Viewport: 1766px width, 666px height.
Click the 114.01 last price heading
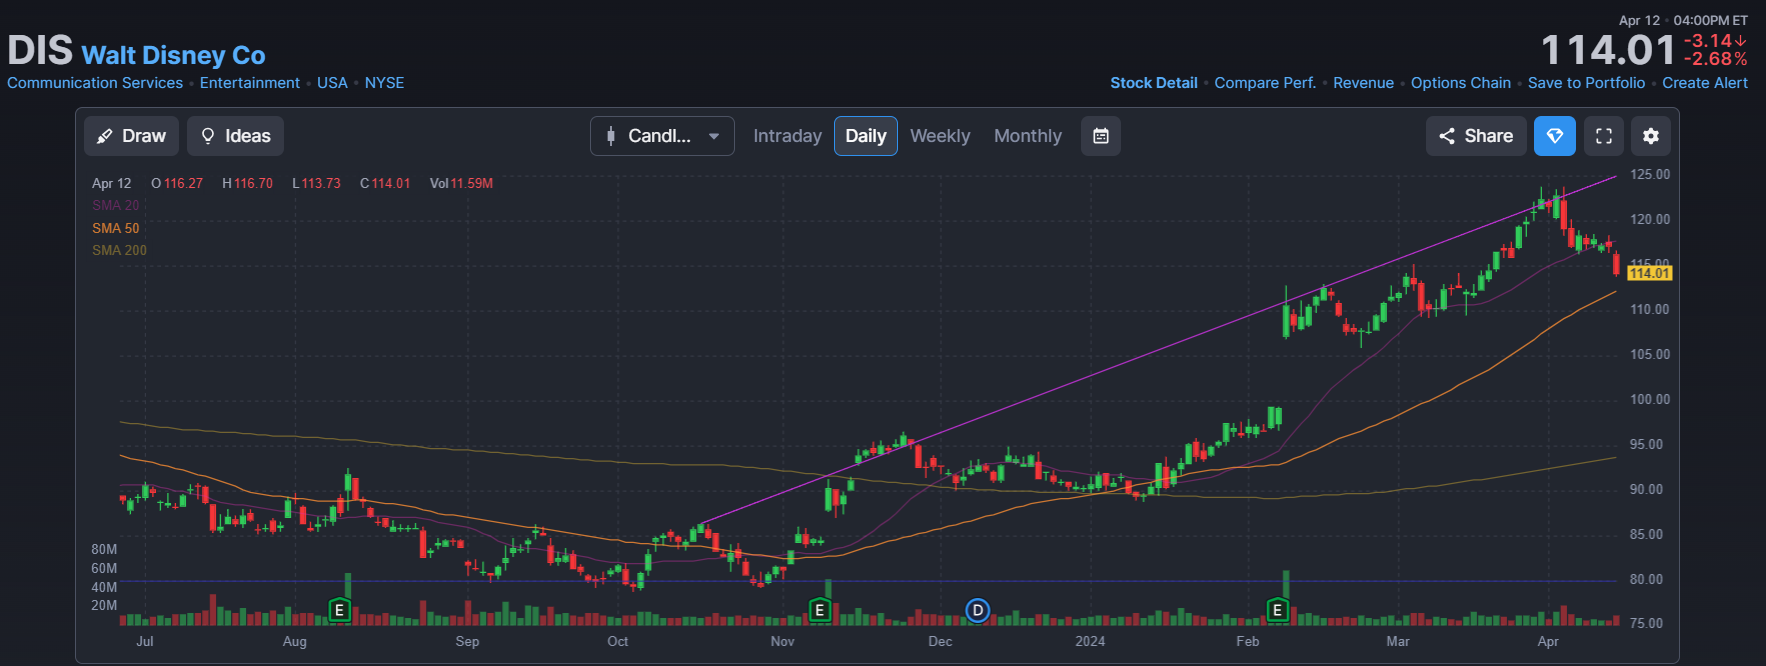tap(1608, 50)
